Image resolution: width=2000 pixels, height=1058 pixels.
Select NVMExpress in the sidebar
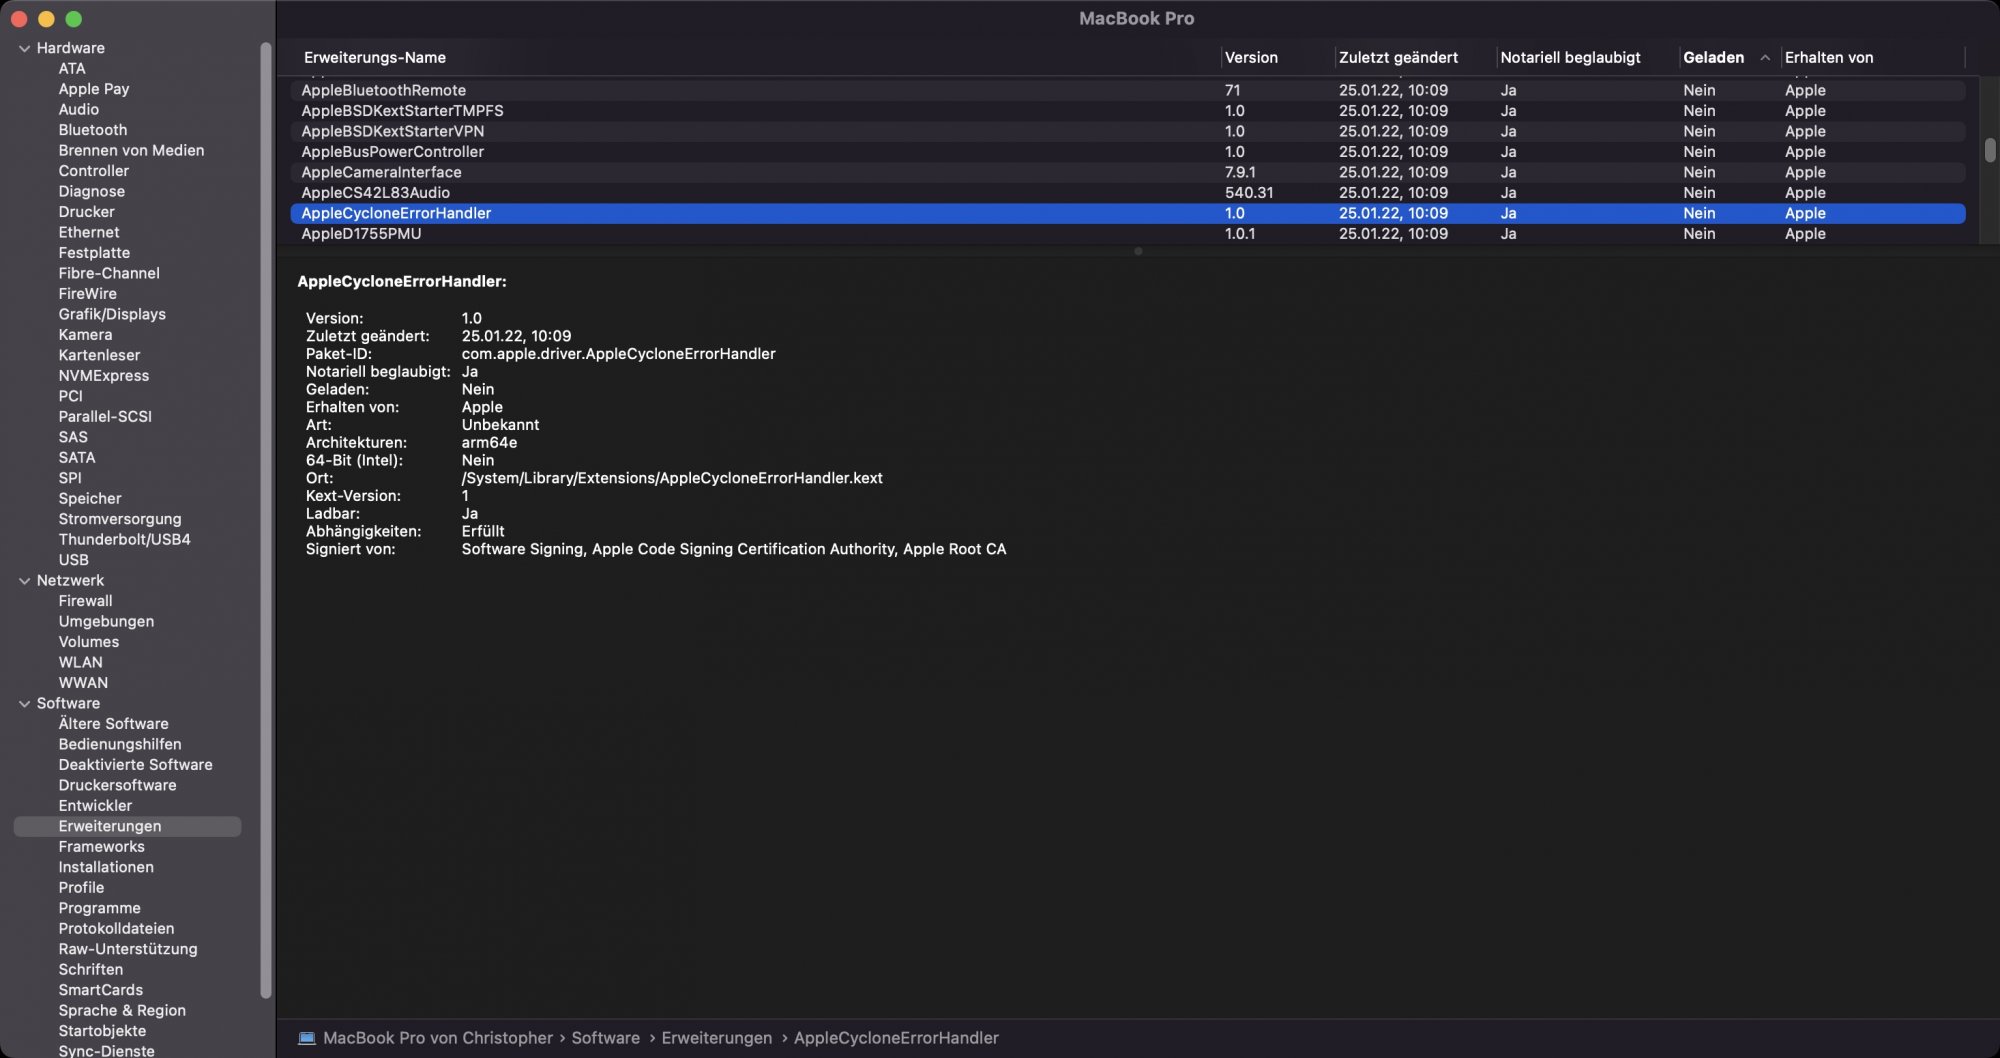[104, 376]
